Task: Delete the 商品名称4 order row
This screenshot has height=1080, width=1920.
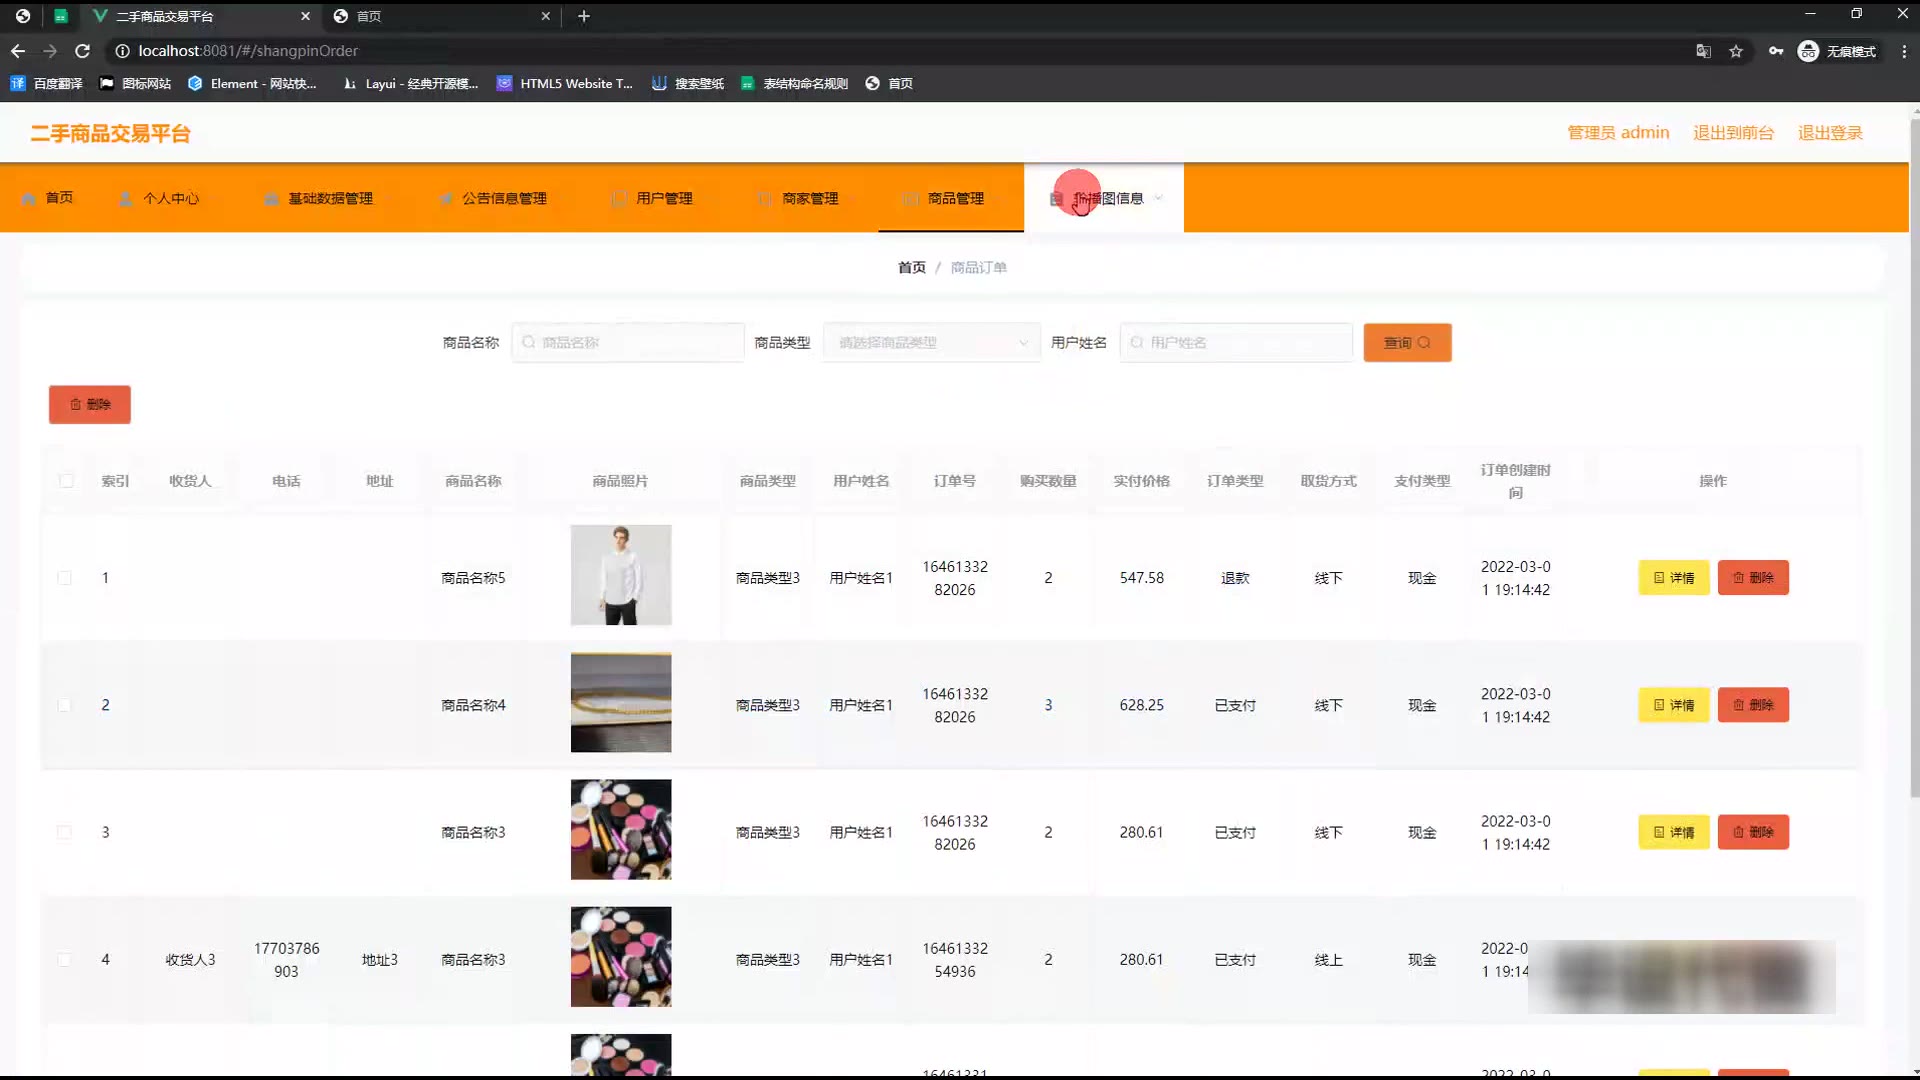Action: coord(1753,705)
